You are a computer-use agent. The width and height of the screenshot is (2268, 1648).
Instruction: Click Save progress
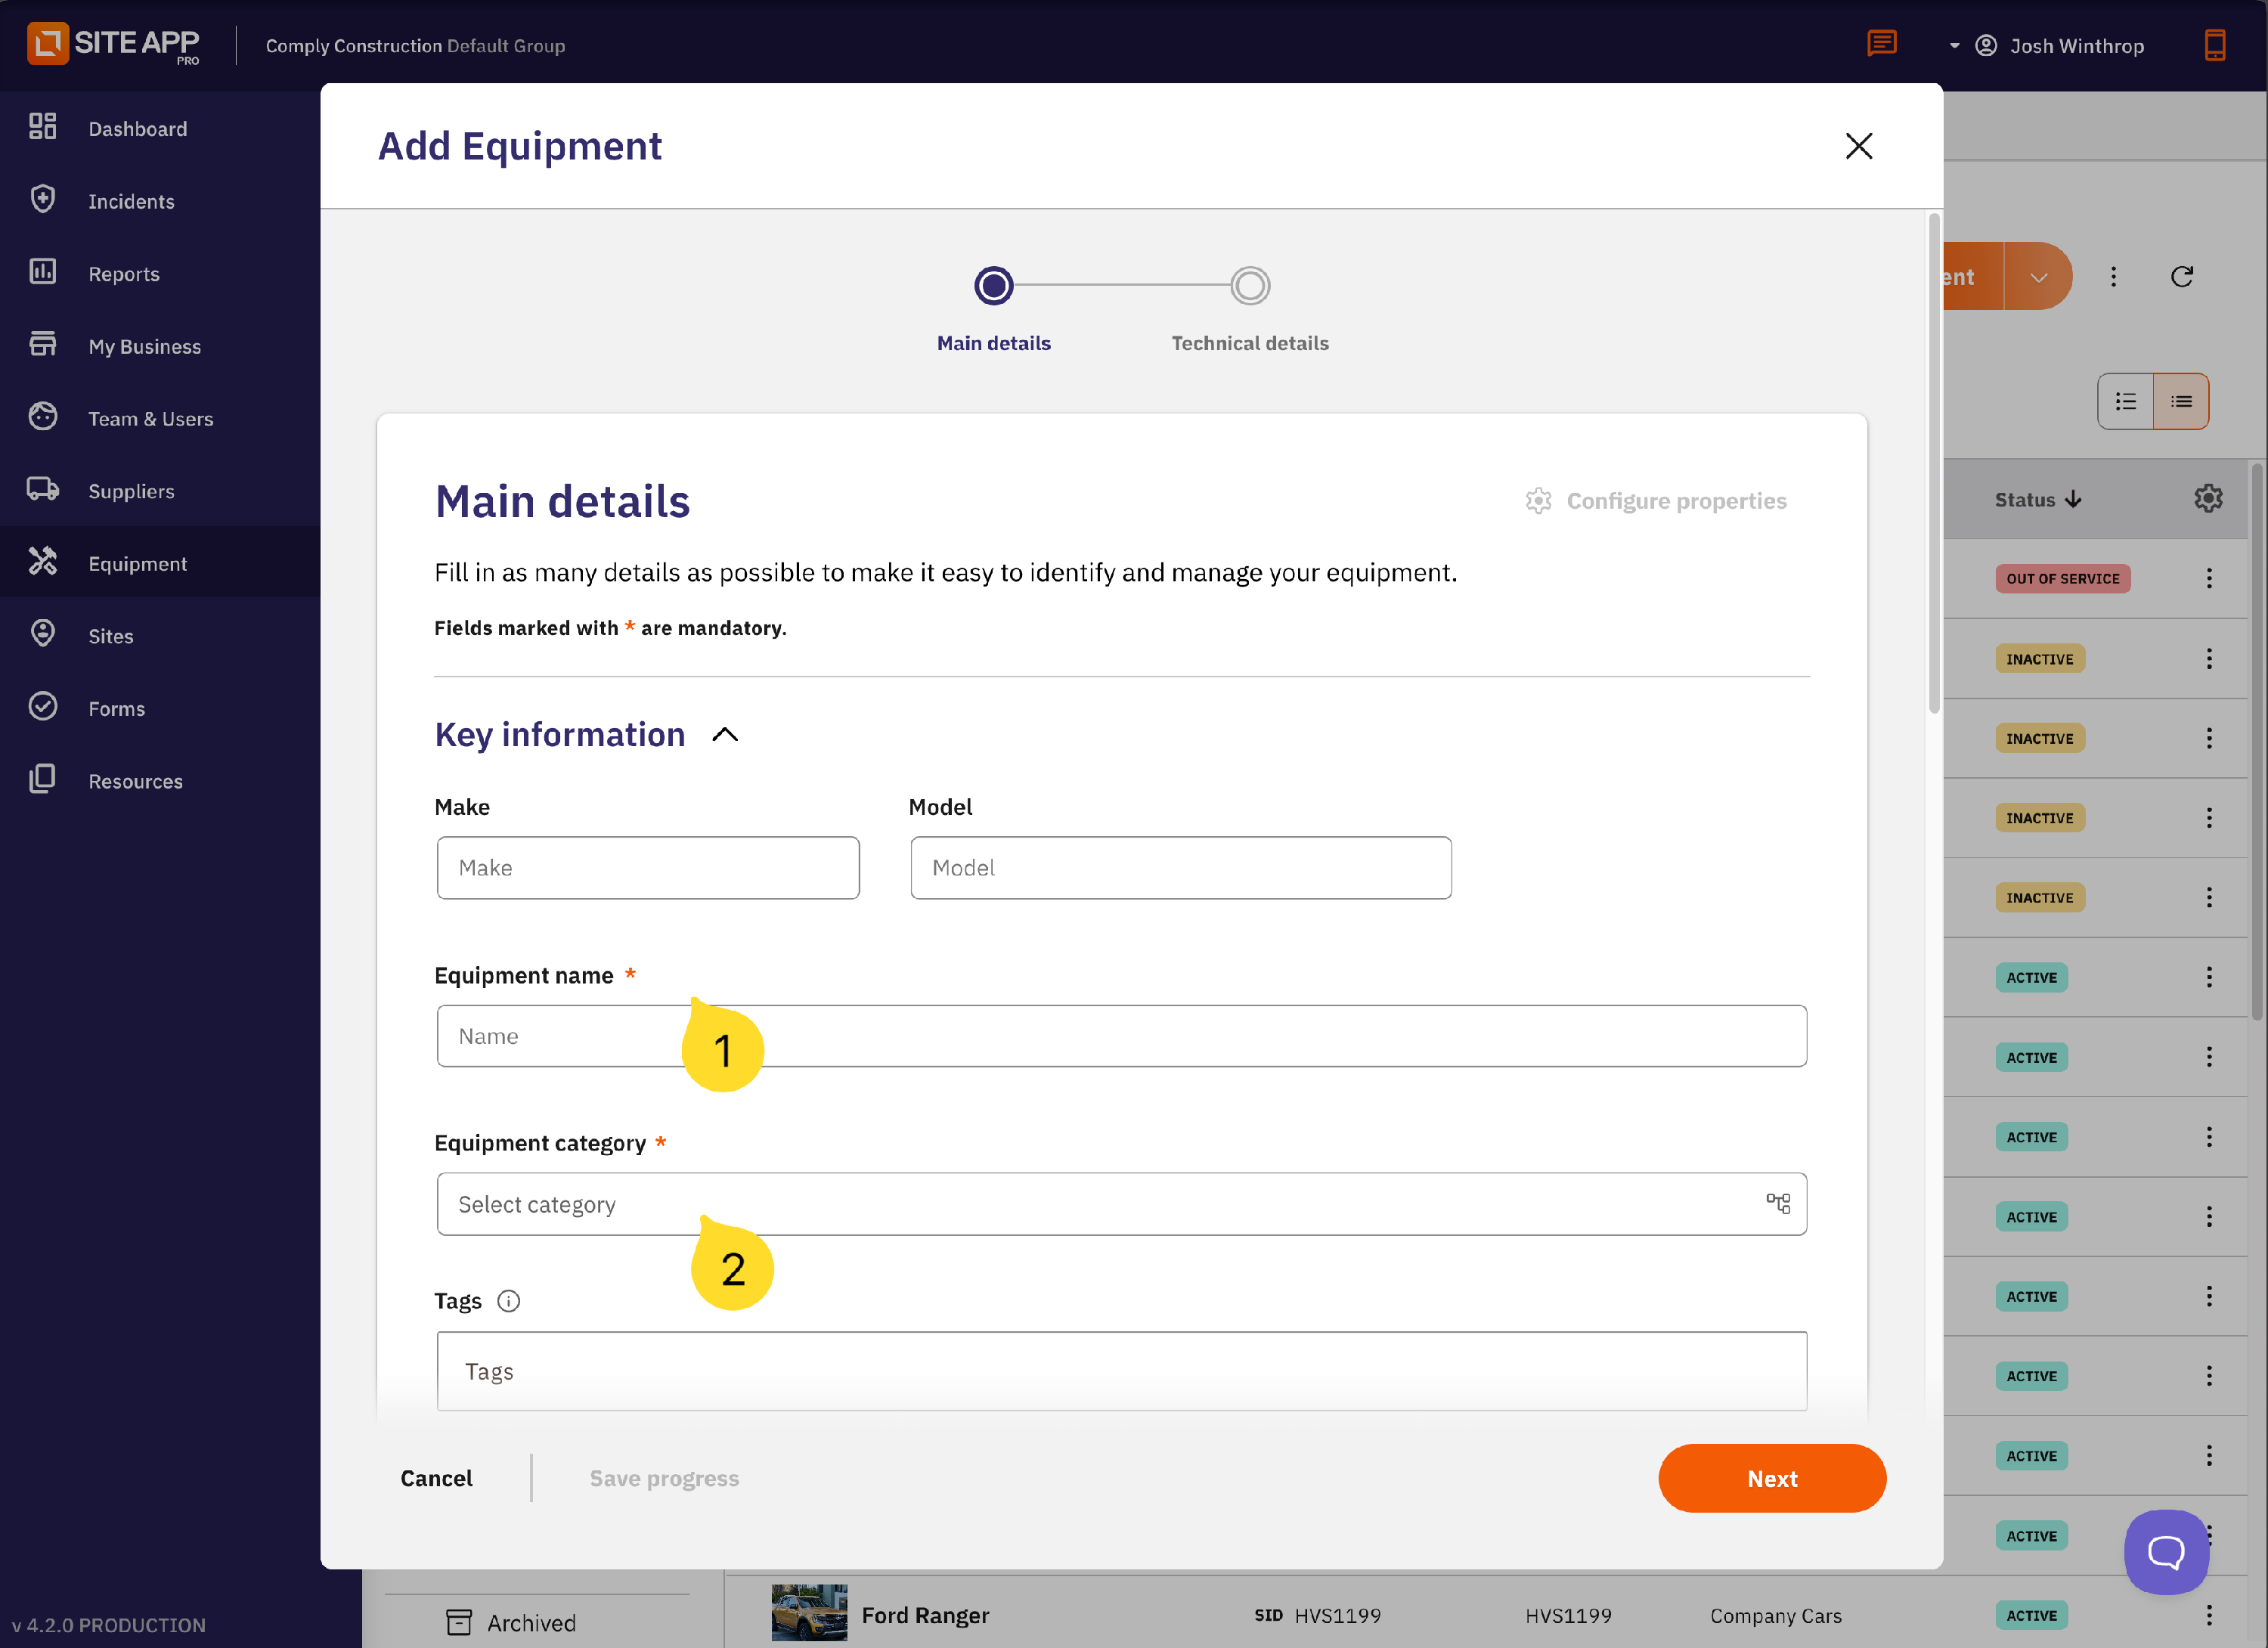coord(664,1478)
